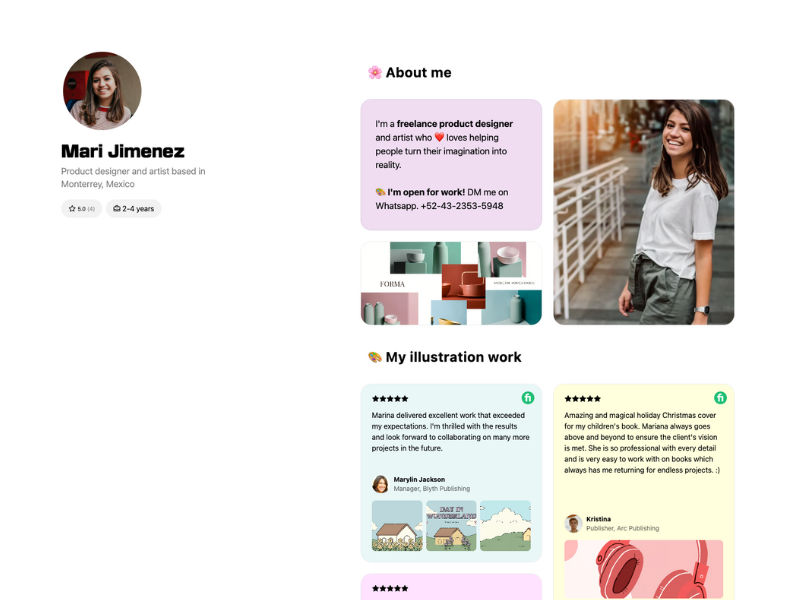The height and width of the screenshot is (600, 800).
Task: Click palette emoji beside My illustration work
Action: coord(375,357)
